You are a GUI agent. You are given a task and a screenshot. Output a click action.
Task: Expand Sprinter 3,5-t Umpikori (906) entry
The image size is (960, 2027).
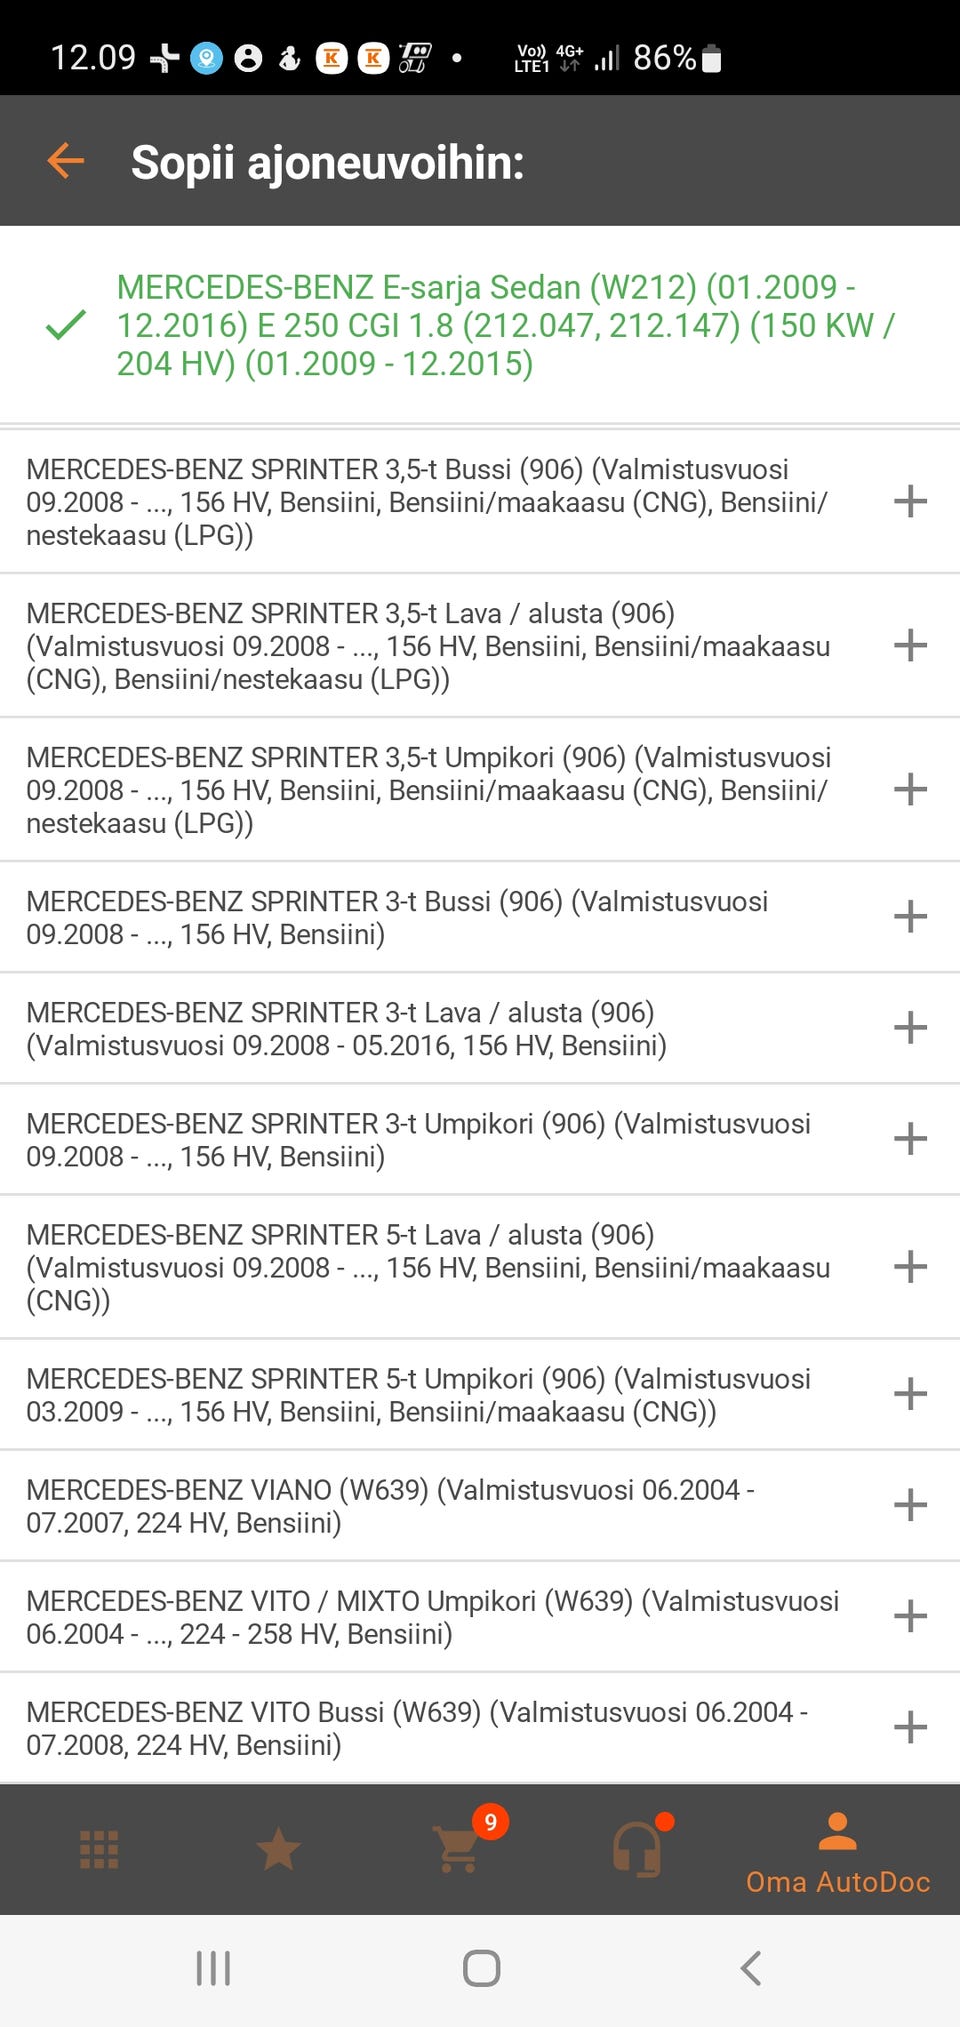click(910, 789)
